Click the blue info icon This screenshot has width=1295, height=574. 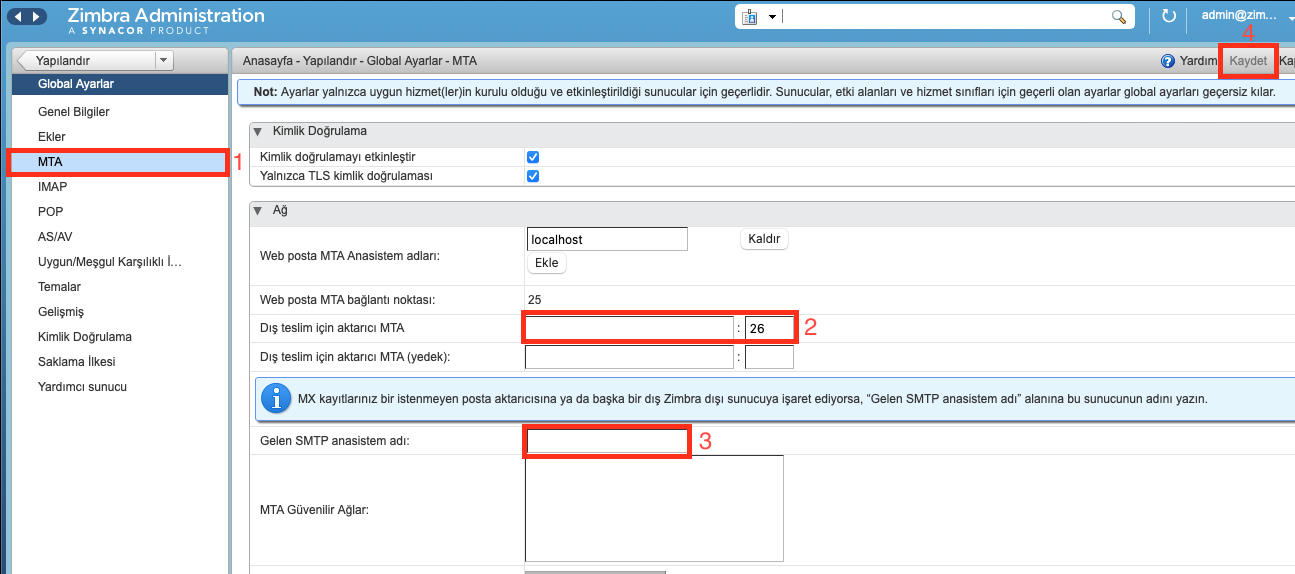click(276, 399)
